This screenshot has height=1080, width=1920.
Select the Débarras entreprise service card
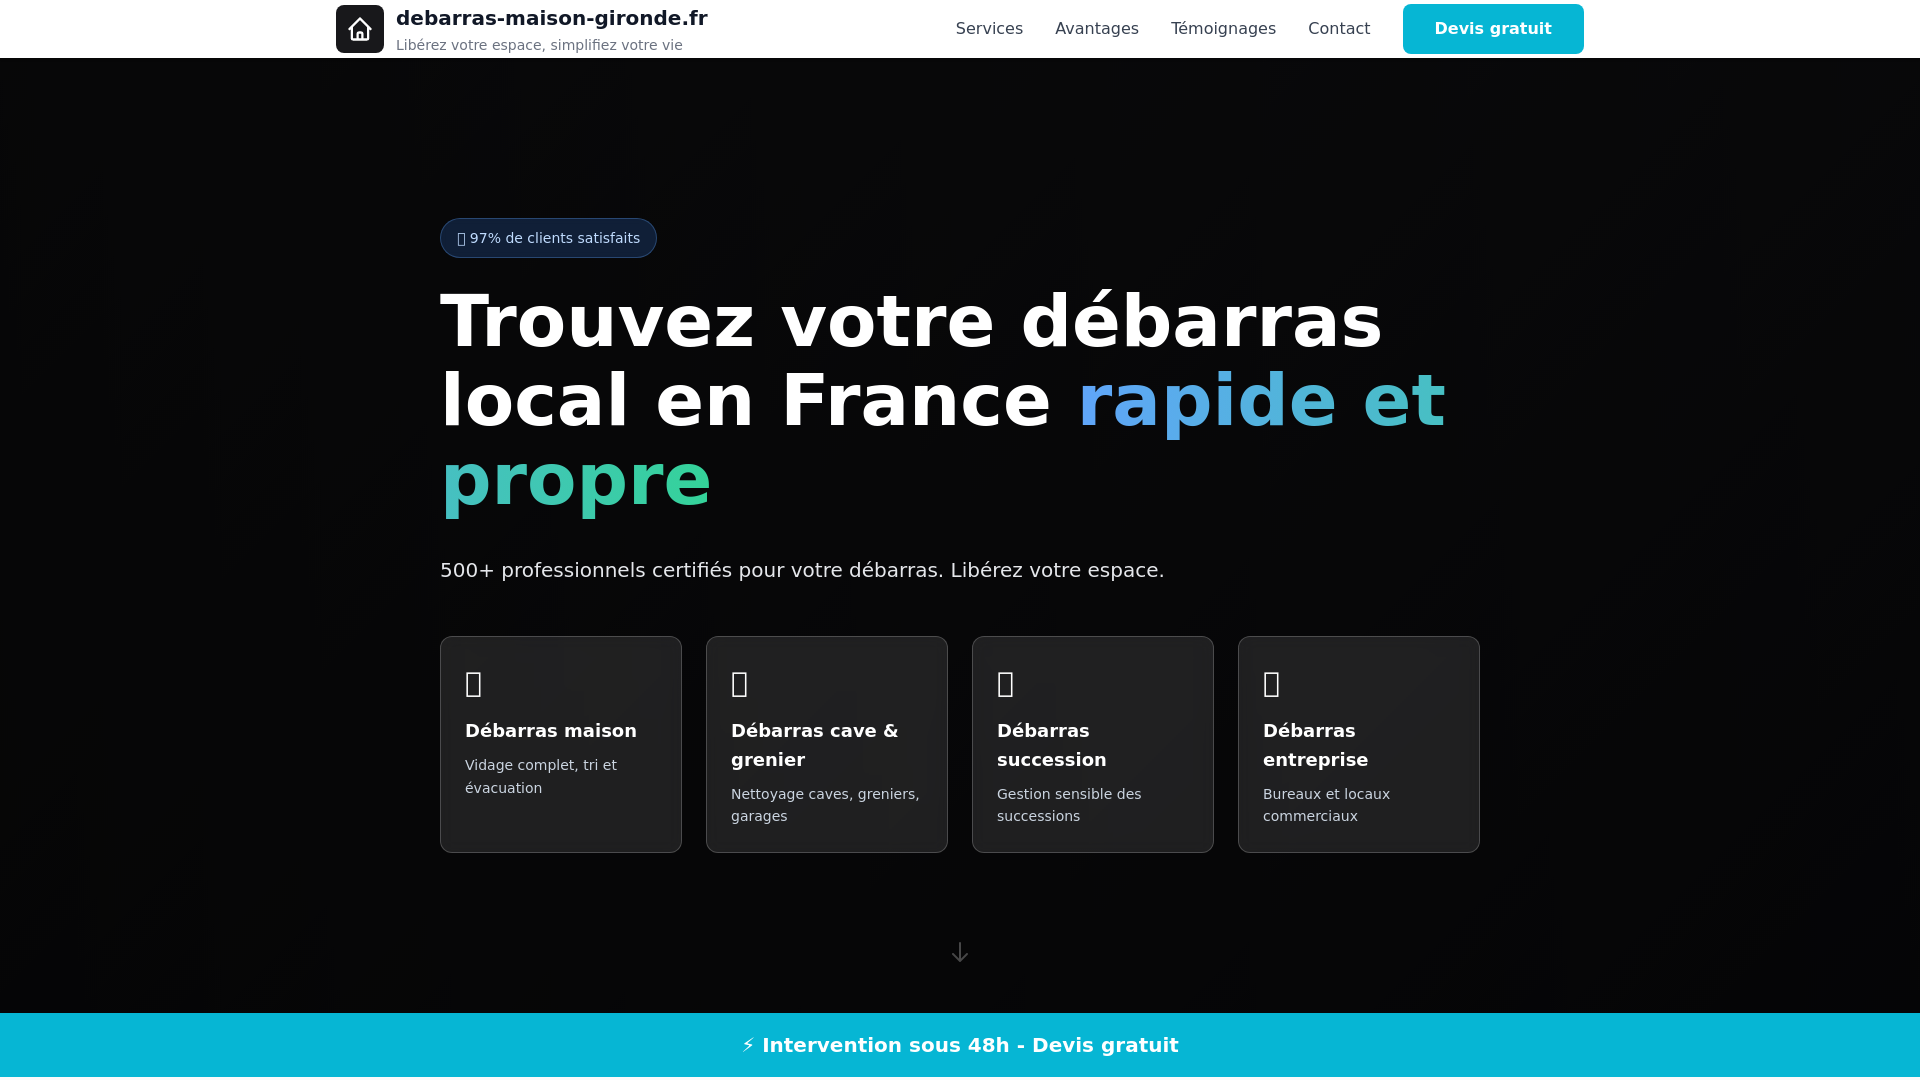1358,744
